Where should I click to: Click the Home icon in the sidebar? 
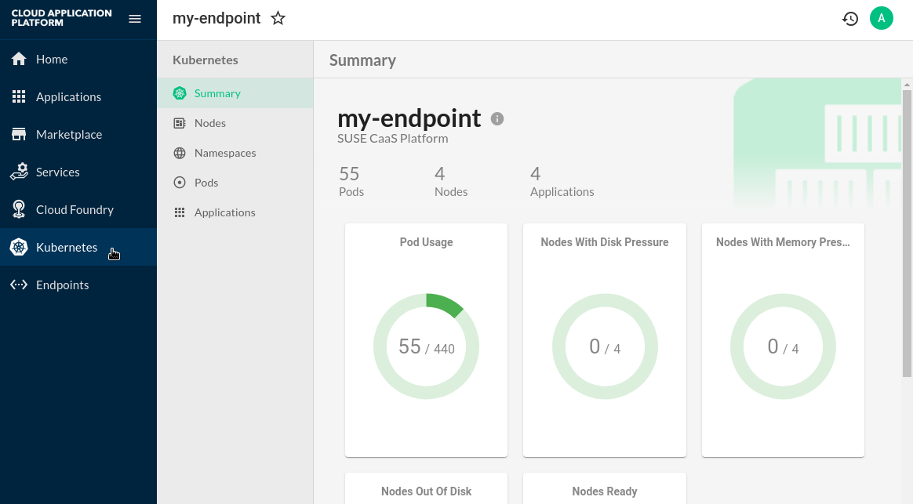pyautogui.click(x=18, y=59)
